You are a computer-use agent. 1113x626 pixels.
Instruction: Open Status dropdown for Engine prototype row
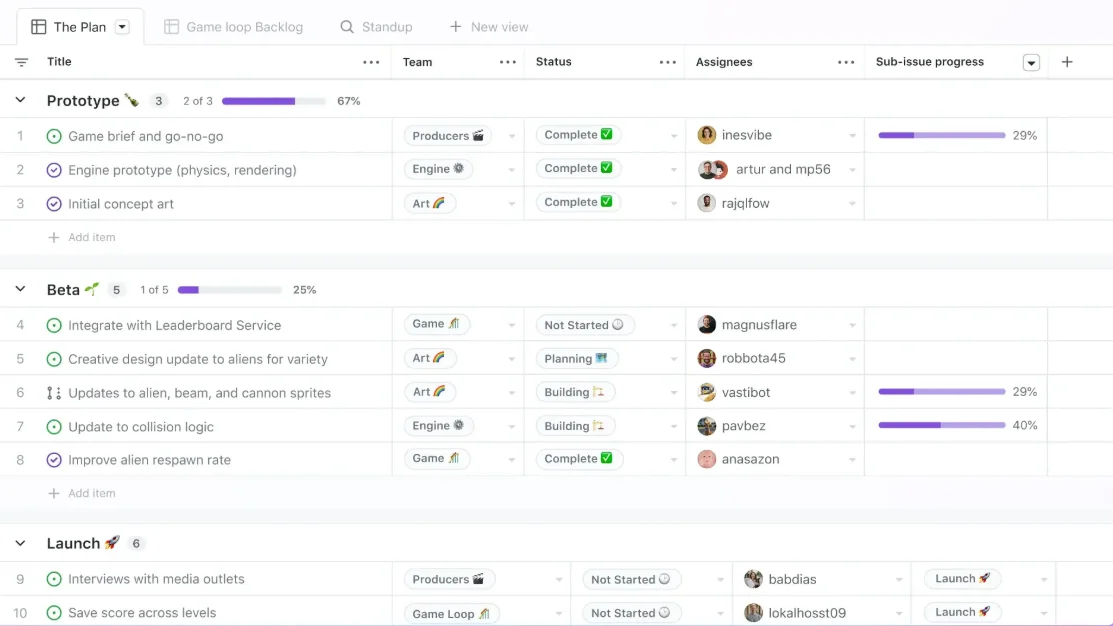point(674,170)
